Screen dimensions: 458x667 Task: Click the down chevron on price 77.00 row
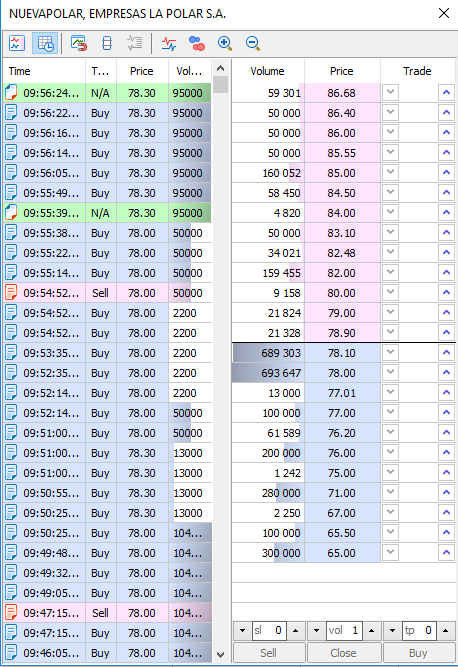coord(390,412)
